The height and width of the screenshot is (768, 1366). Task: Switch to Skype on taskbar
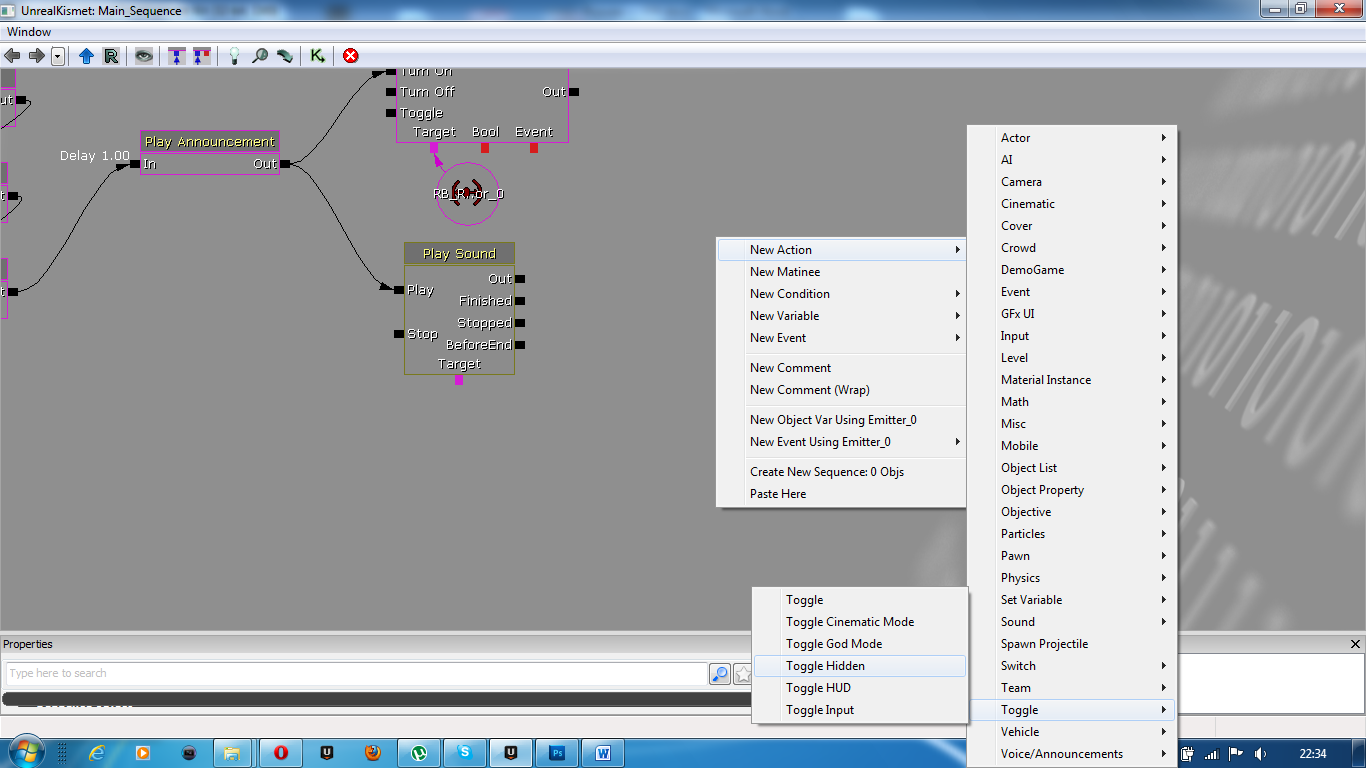466,753
